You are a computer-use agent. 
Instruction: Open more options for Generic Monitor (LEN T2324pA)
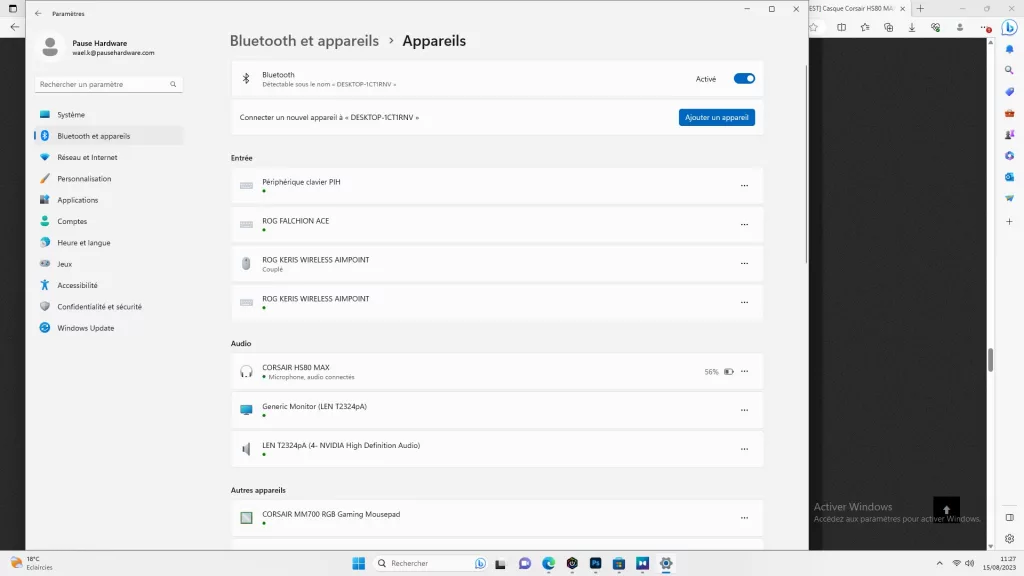click(x=744, y=410)
